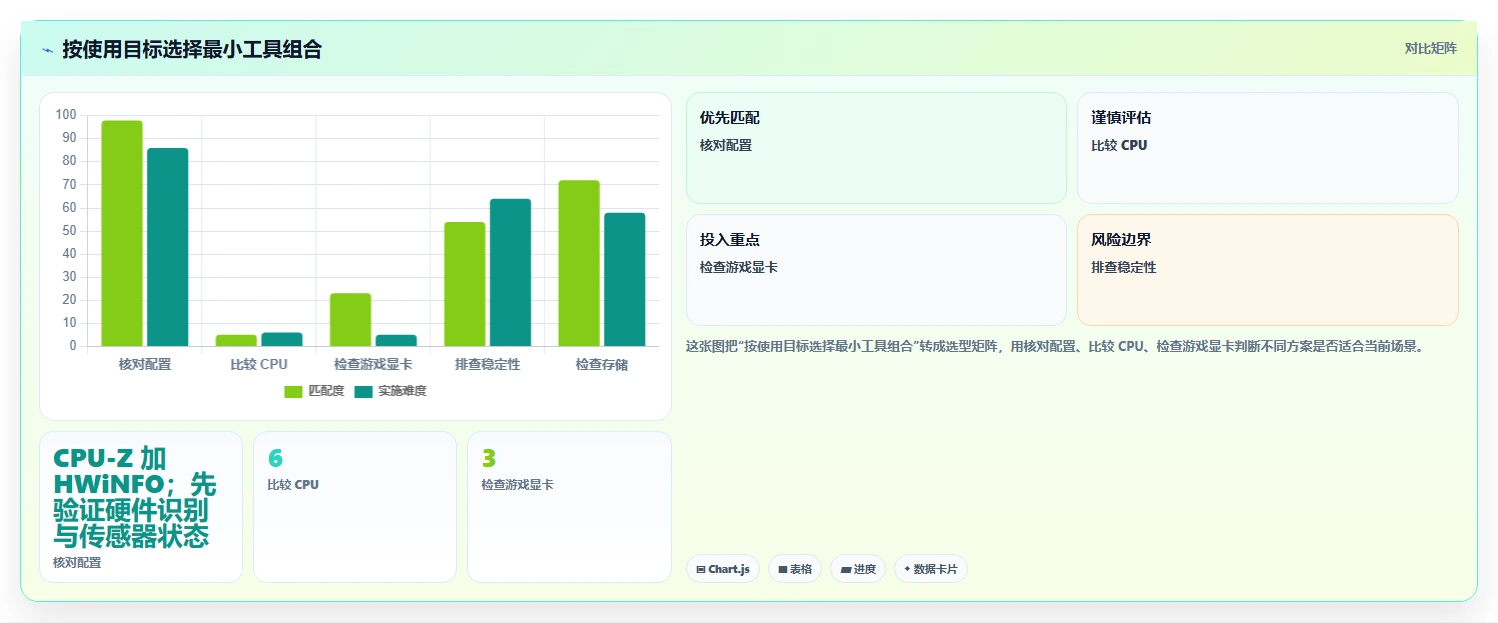Viewport: 1498px width, 623px height.
Task: Click the 对比矩阵 label in the header
Action: click(1431, 48)
